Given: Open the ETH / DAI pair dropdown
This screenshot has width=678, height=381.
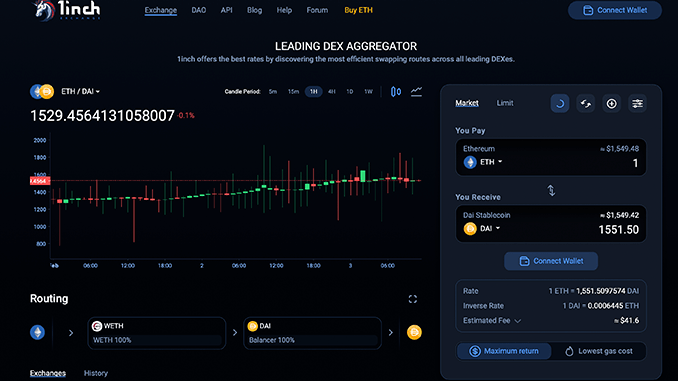Looking at the screenshot, I should [x=80, y=92].
